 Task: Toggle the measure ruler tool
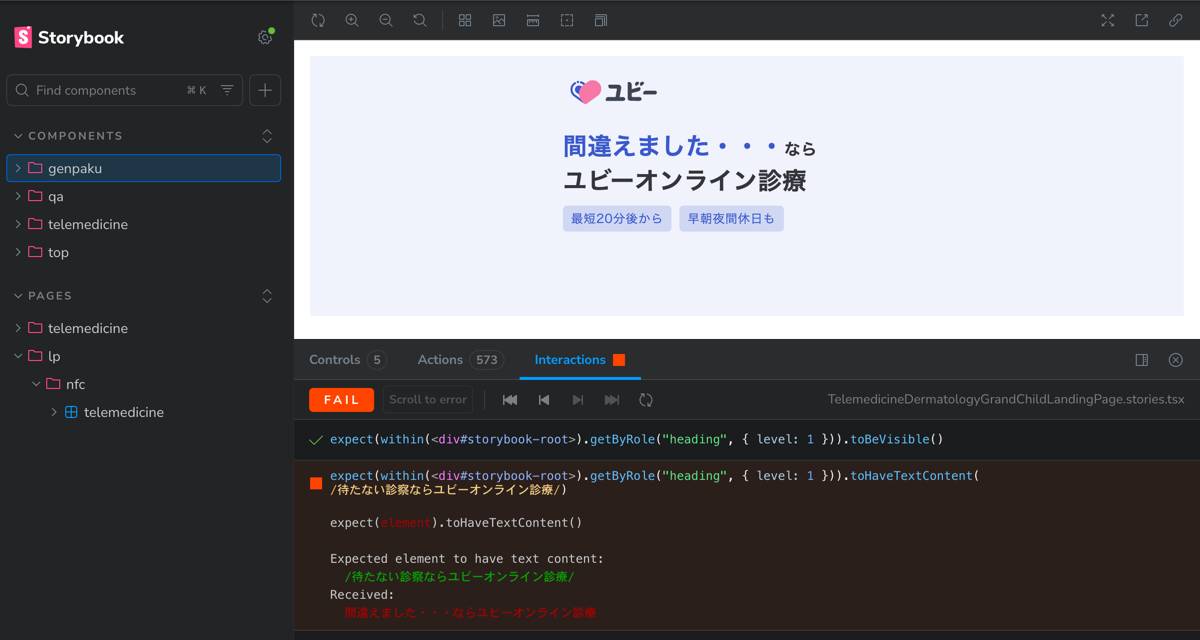point(533,20)
